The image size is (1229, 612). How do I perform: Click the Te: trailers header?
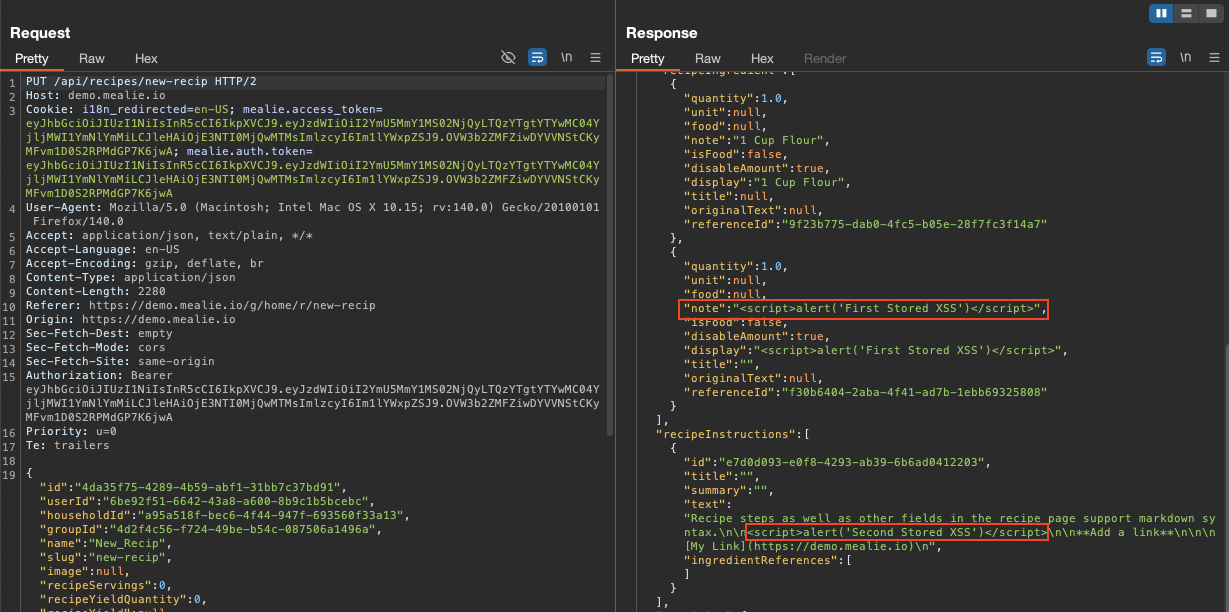pos(68,445)
